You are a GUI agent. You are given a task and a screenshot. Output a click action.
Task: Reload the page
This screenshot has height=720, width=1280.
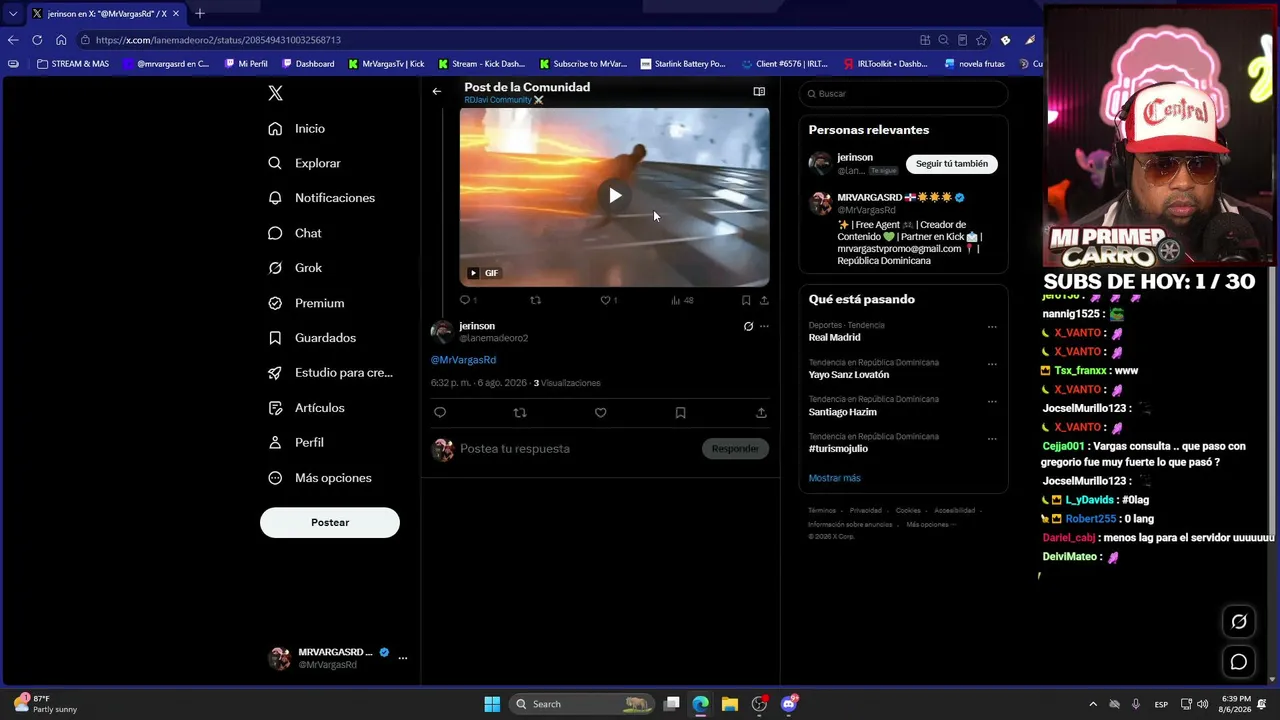(x=37, y=40)
